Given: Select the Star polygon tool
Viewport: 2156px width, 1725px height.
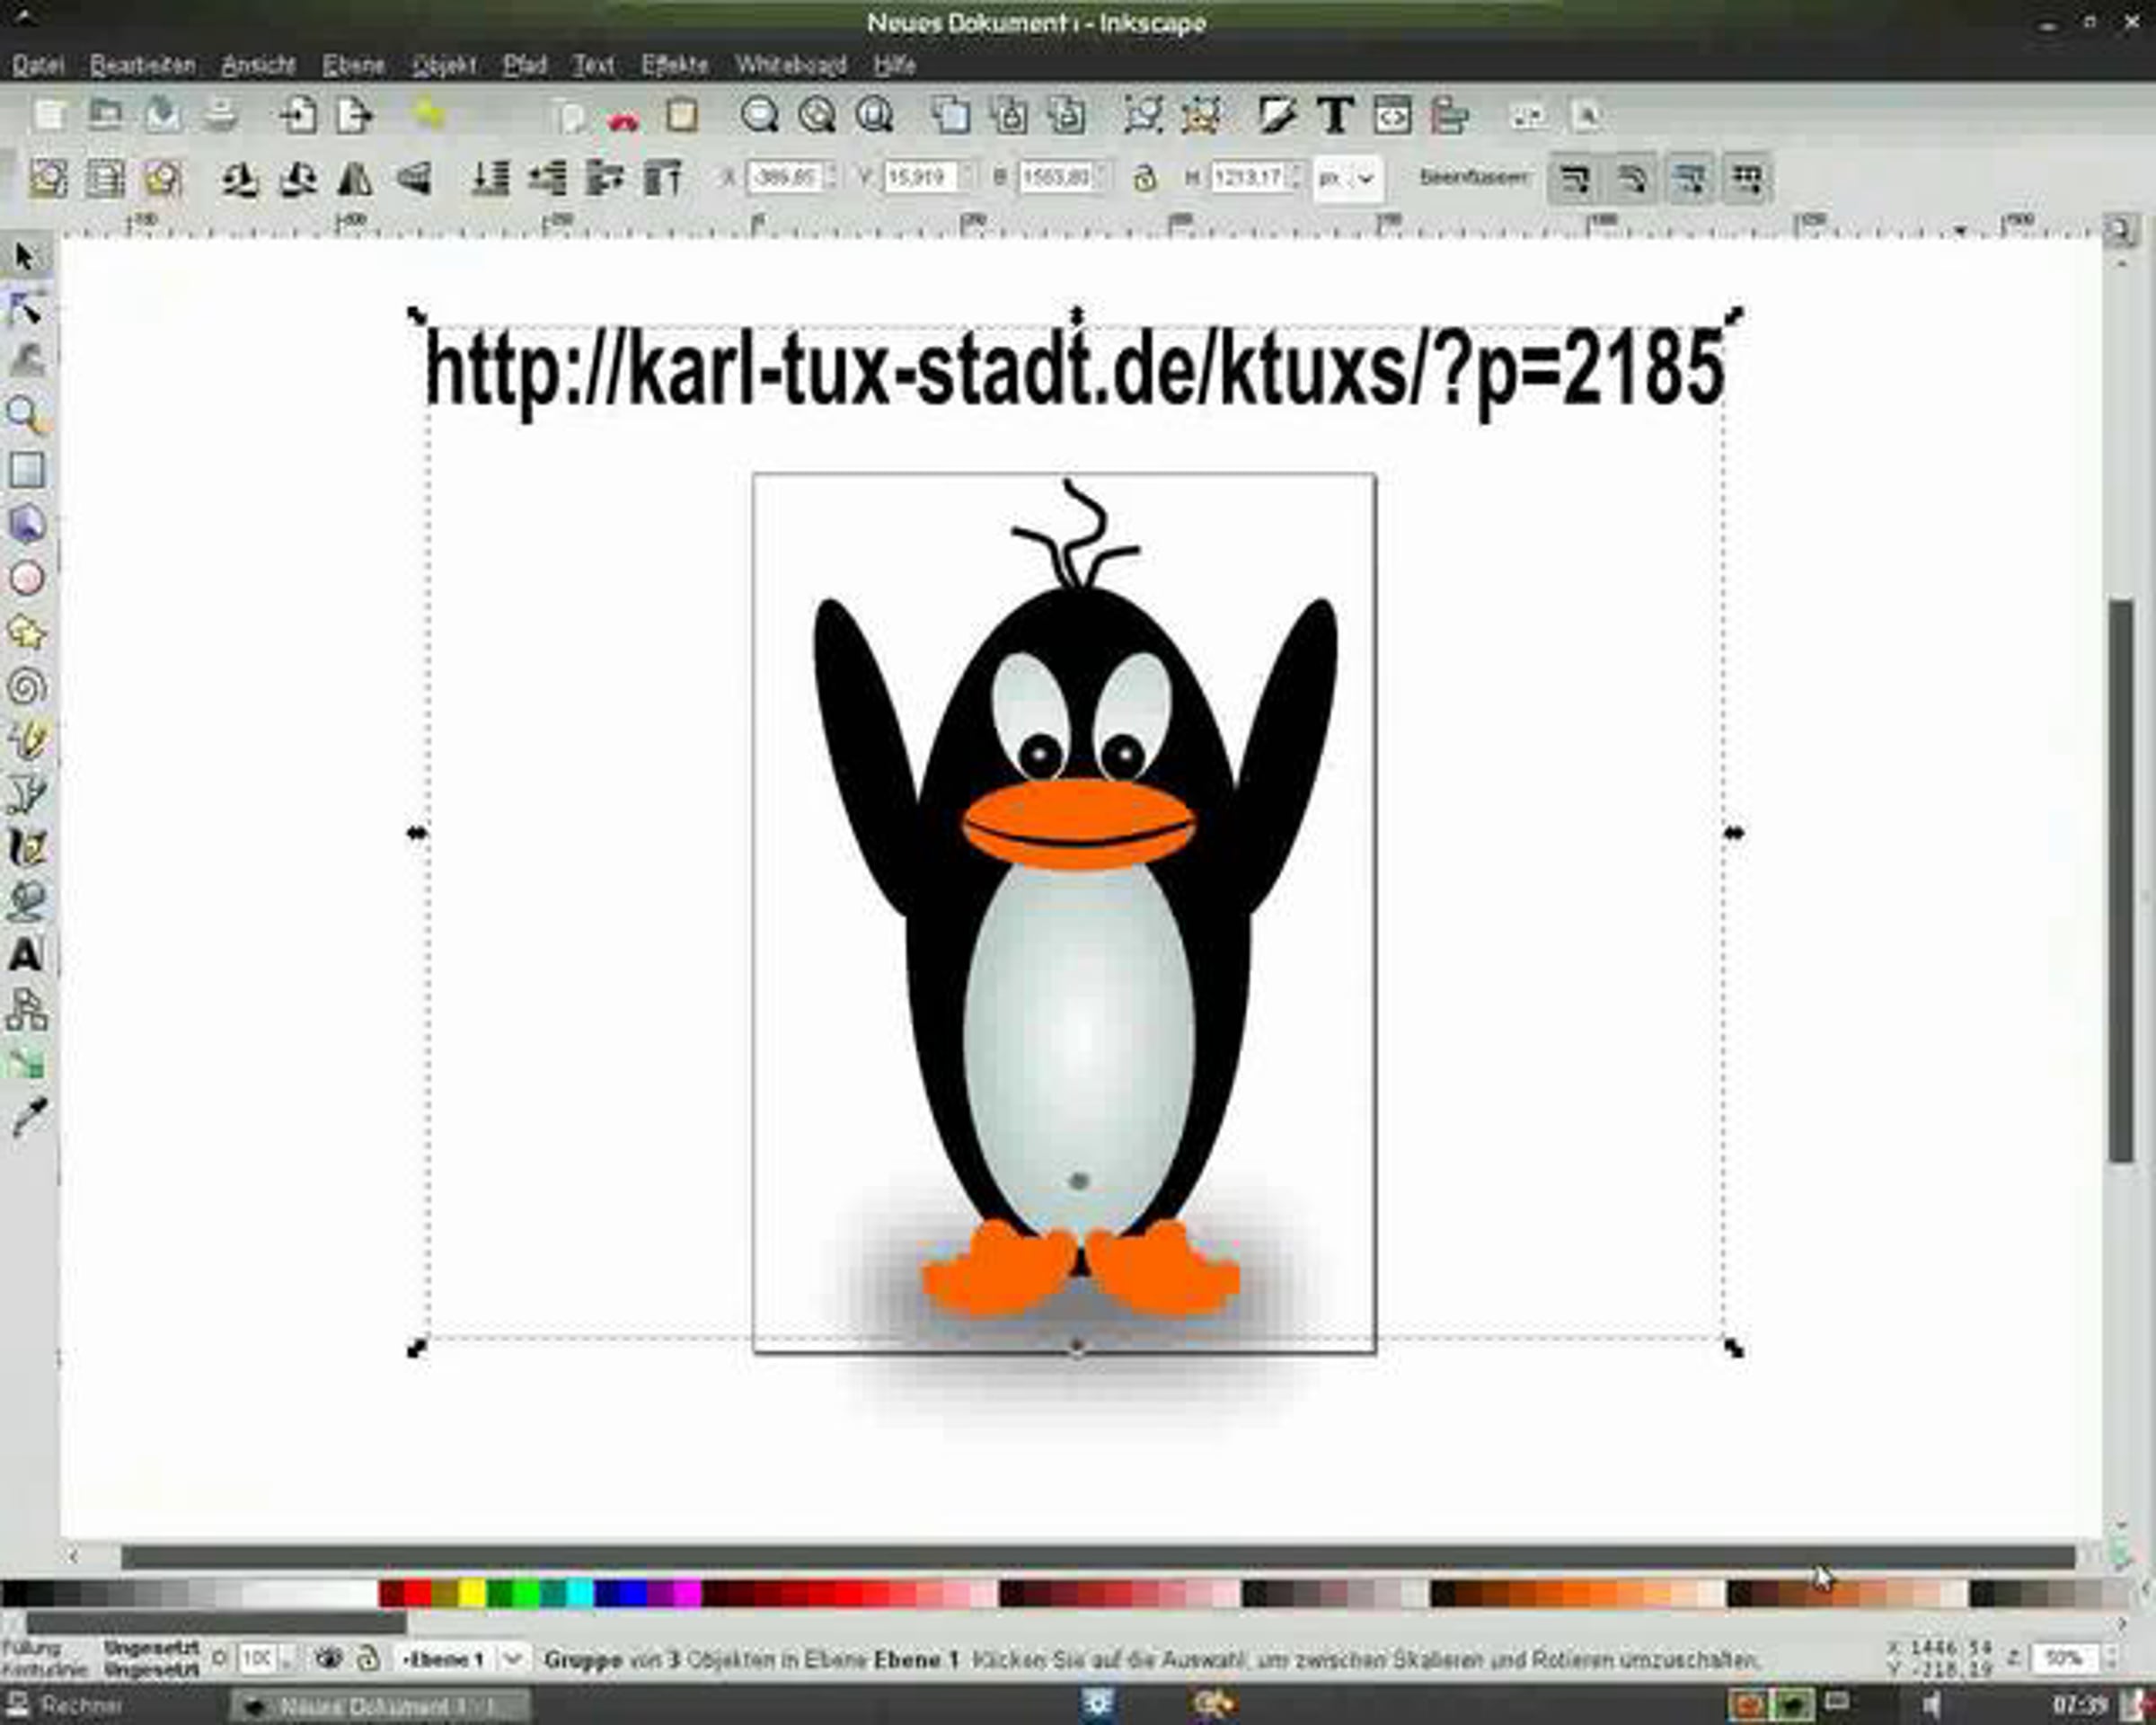Looking at the screenshot, I should (x=26, y=632).
